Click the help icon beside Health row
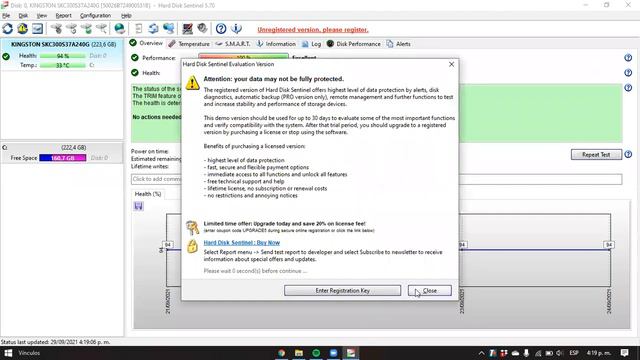640x360 pixels. point(628,73)
